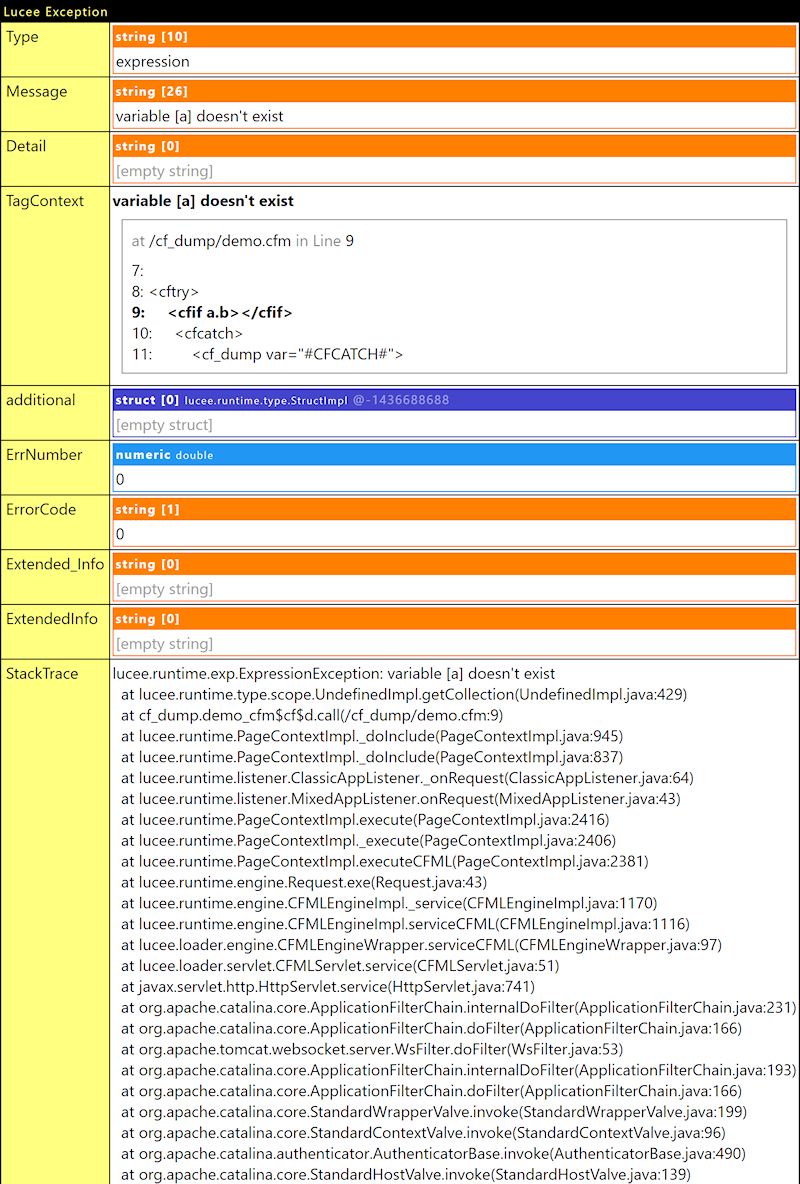Click the ExtendedInfo row label

52,619
